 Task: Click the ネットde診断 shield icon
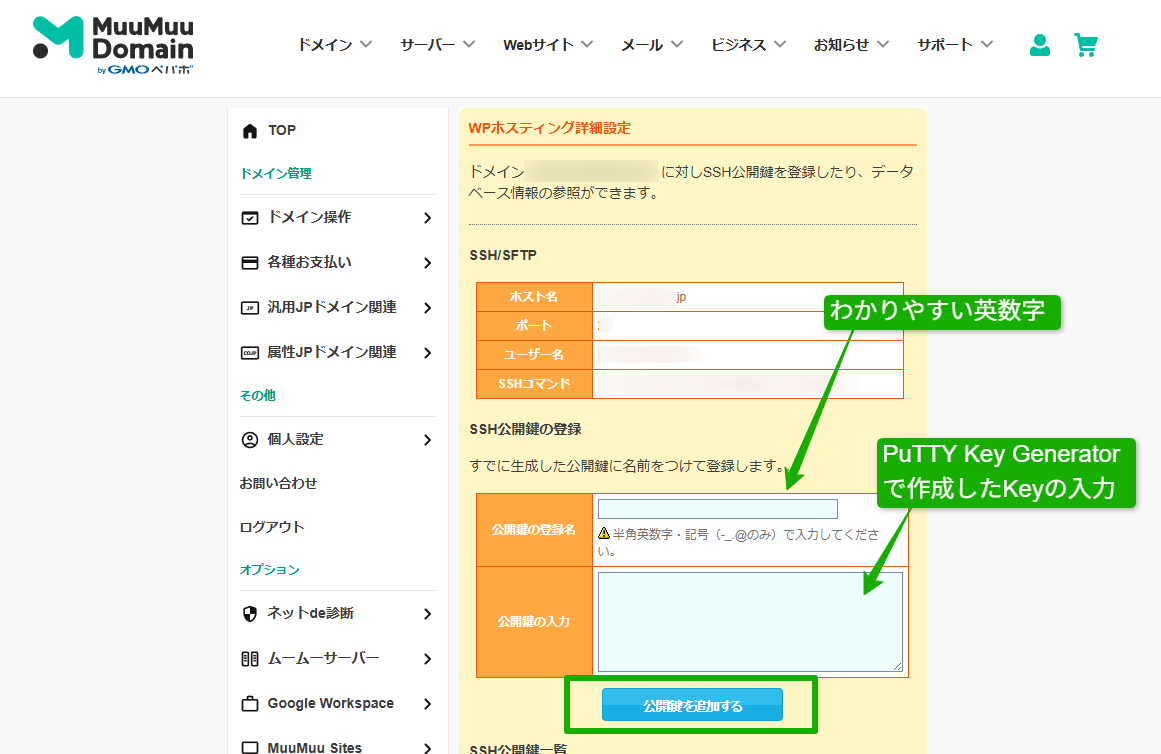(247, 614)
